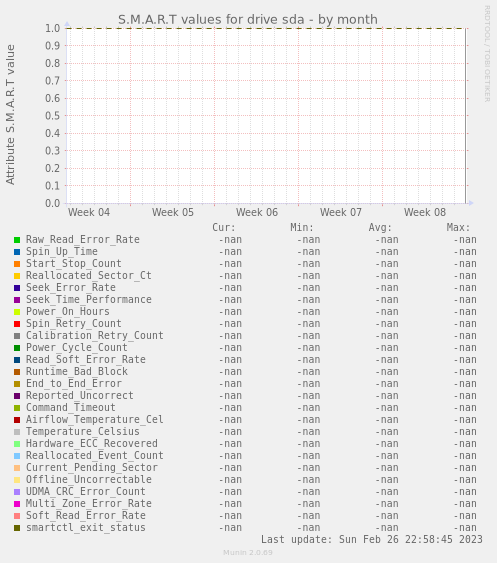Click the red Spin_Retry_Count legend swatch

(17, 324)
